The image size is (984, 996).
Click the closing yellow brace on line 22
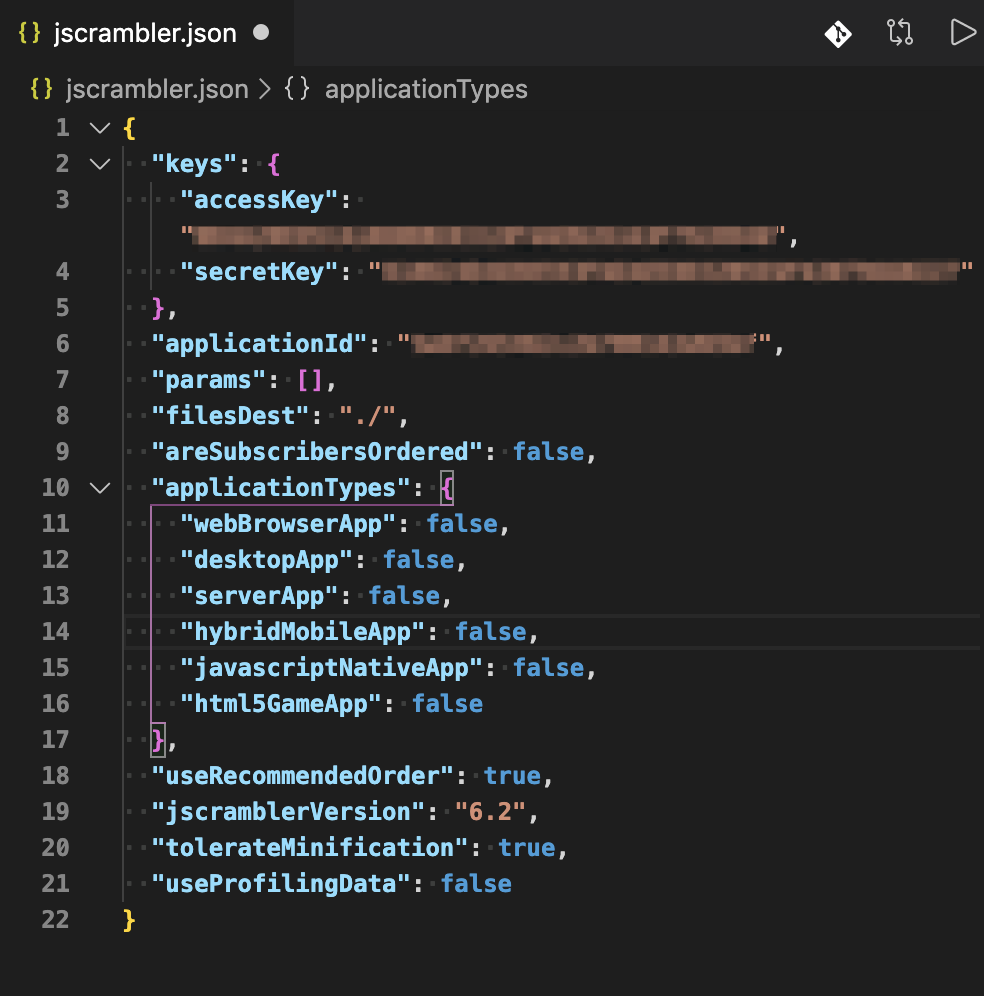(130, 920)
